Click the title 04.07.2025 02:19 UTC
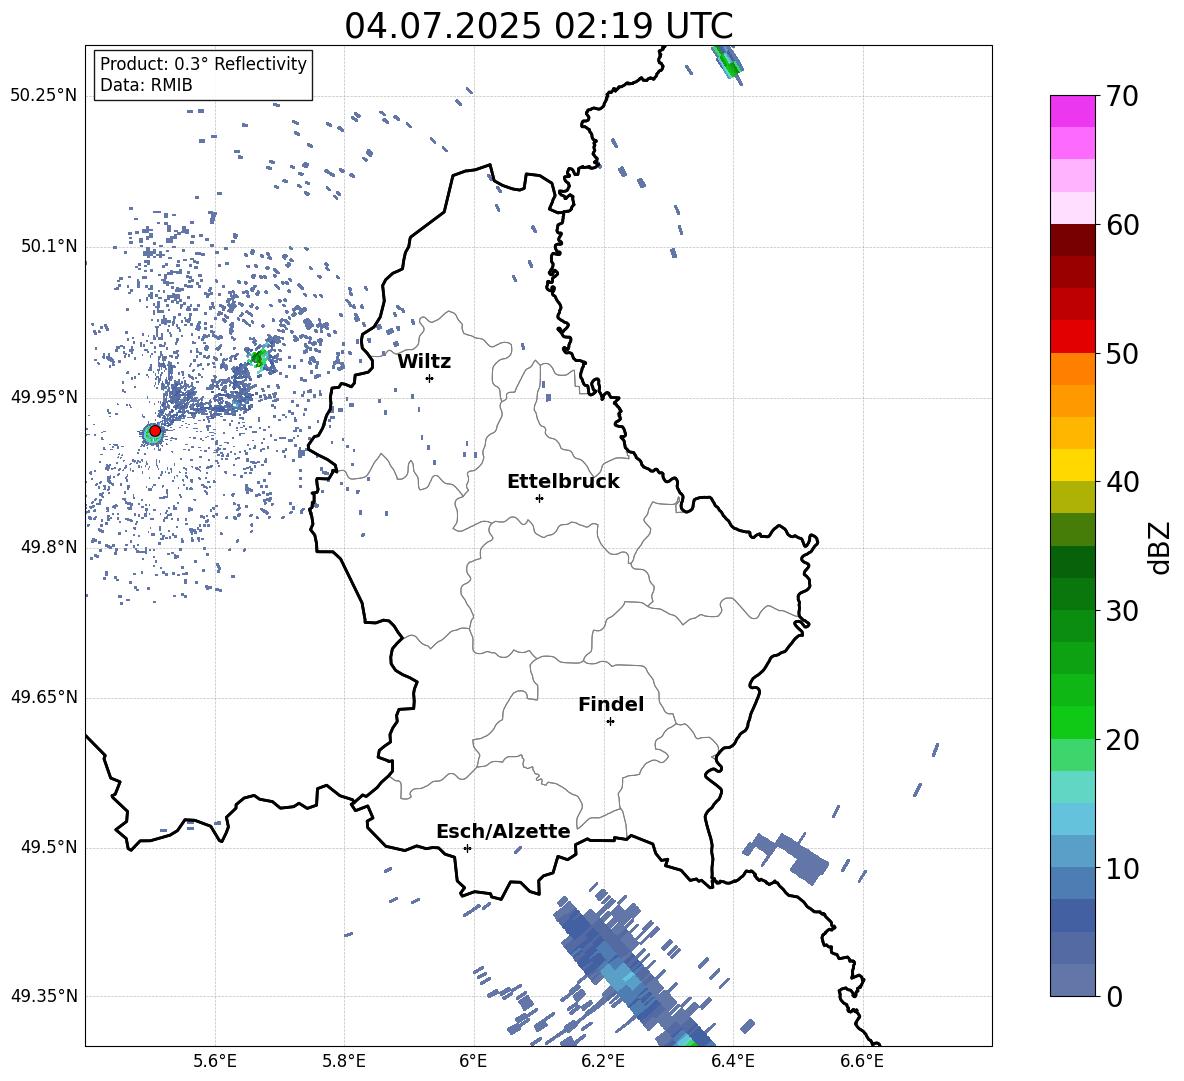 click(x=538, y=26)
